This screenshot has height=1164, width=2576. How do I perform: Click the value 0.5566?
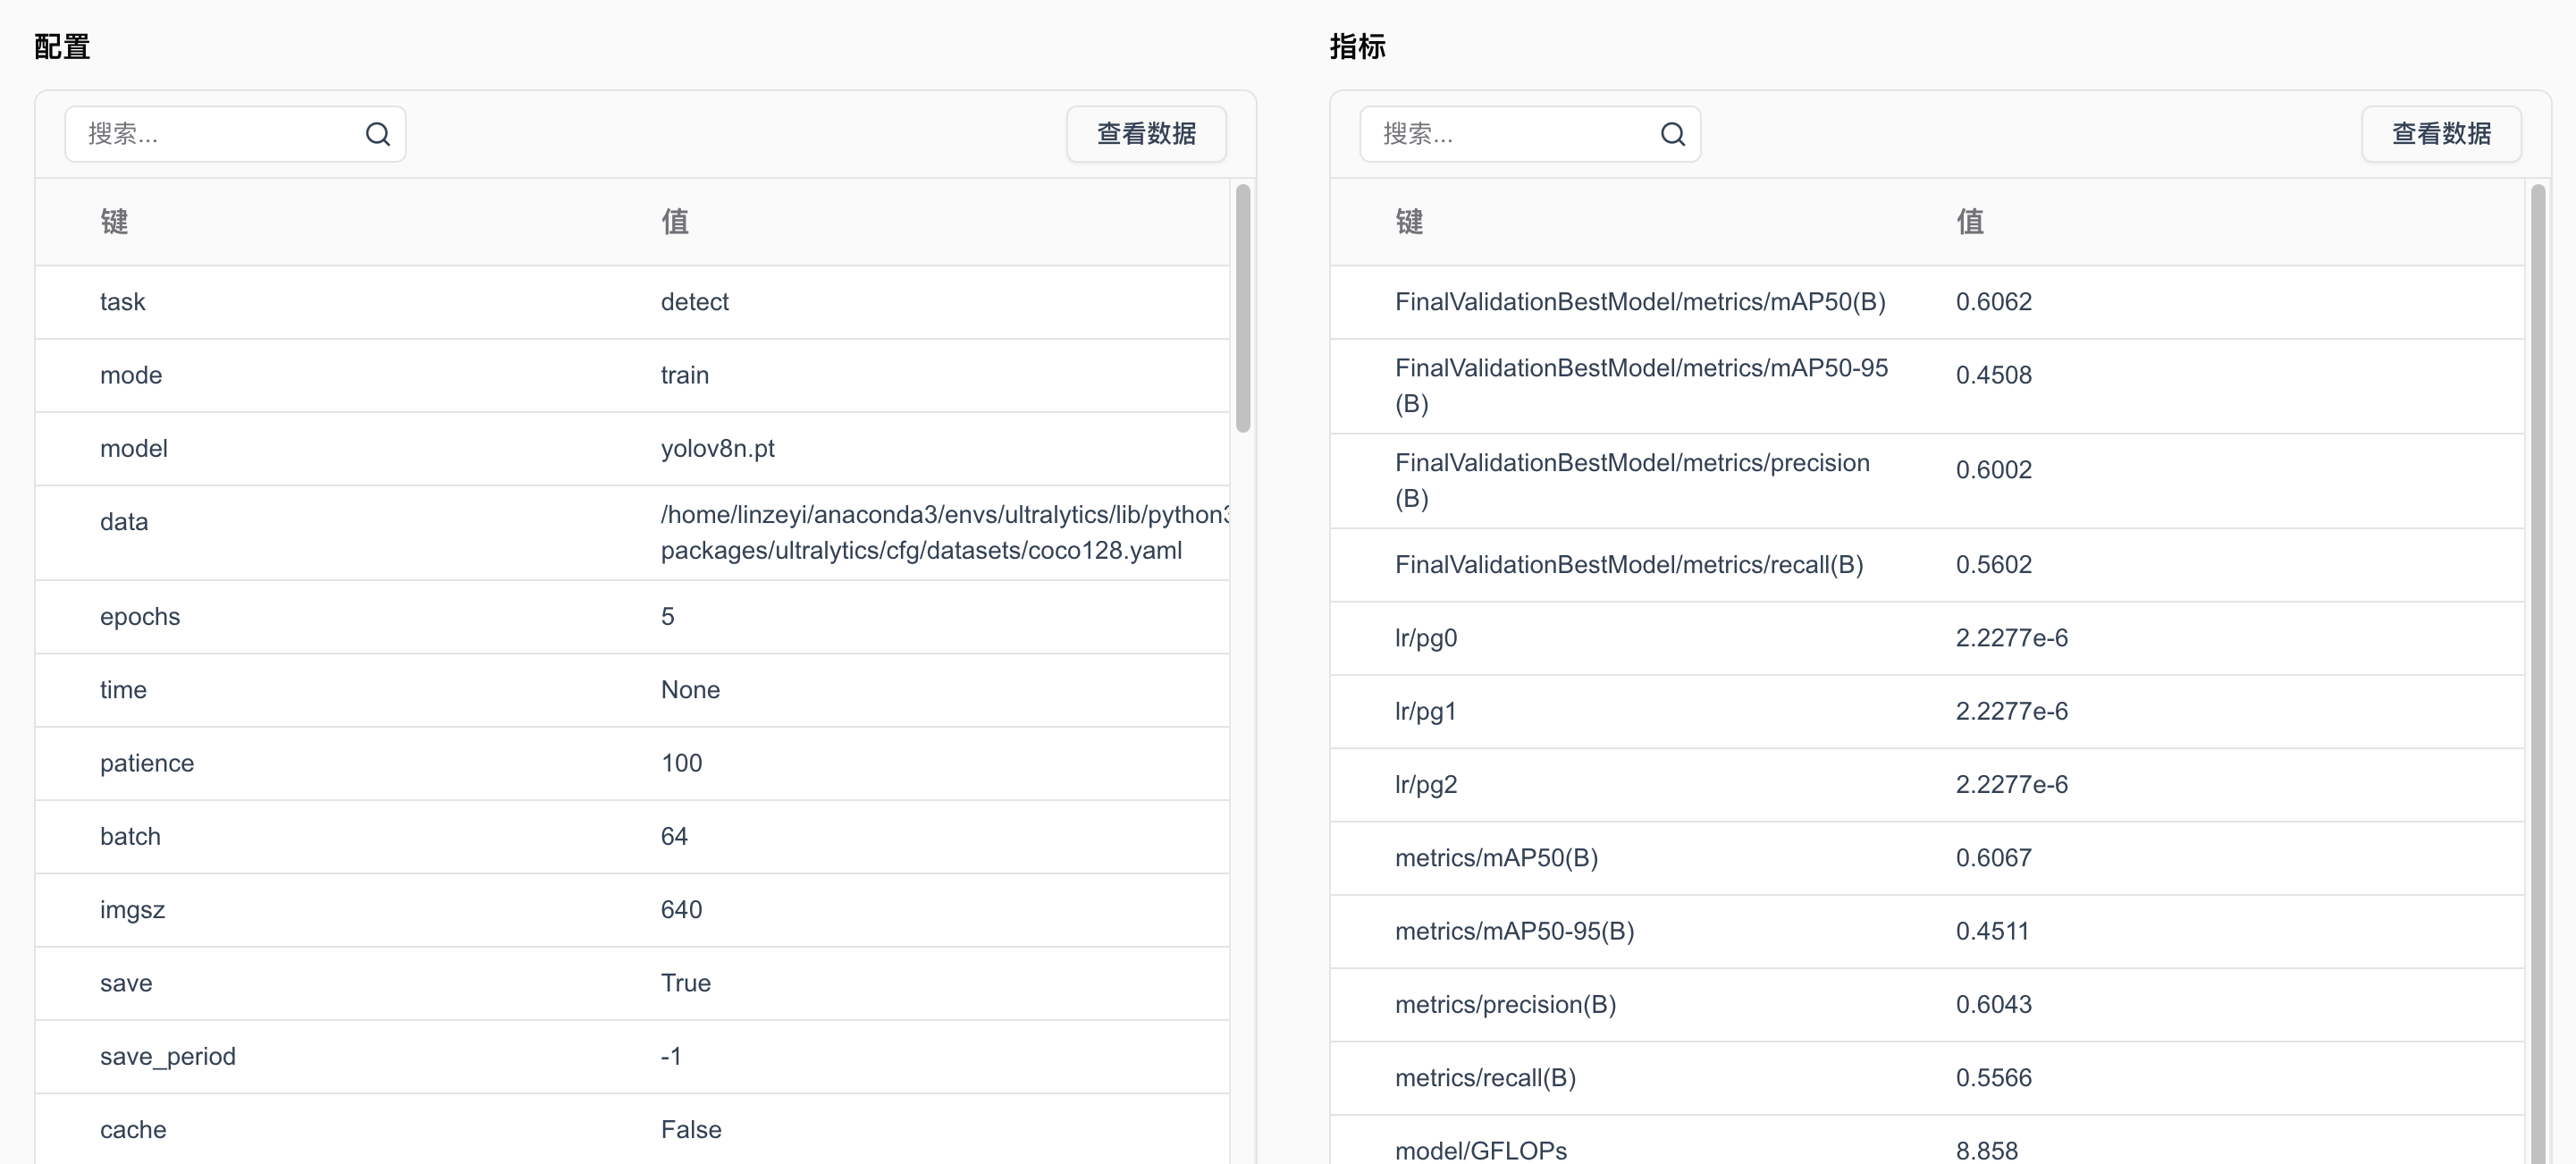click(1993, 1078)
